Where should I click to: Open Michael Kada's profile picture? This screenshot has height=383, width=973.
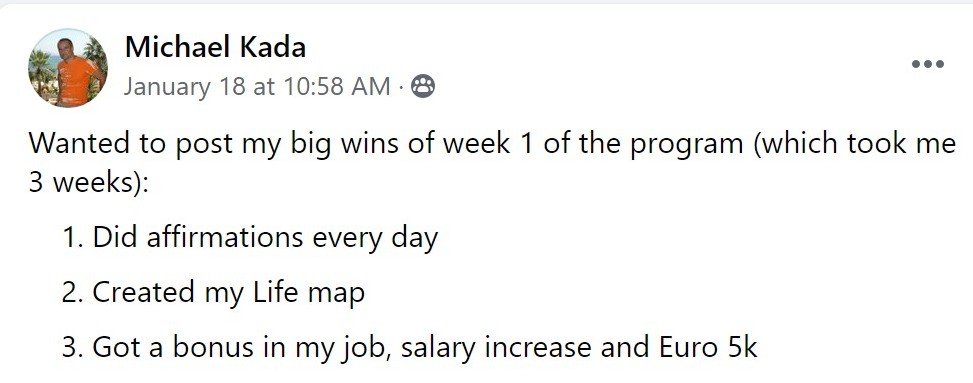click(68, 68)
